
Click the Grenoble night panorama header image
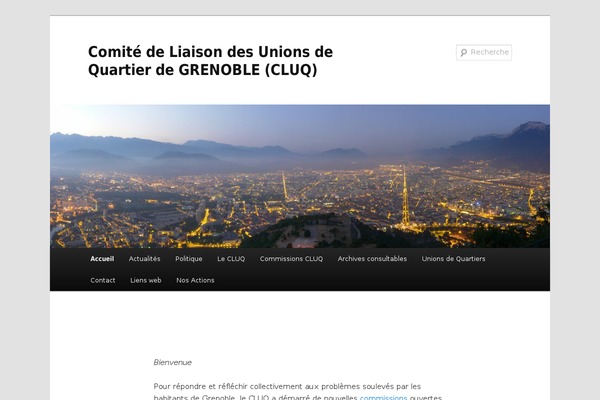(x=300, y=176)
